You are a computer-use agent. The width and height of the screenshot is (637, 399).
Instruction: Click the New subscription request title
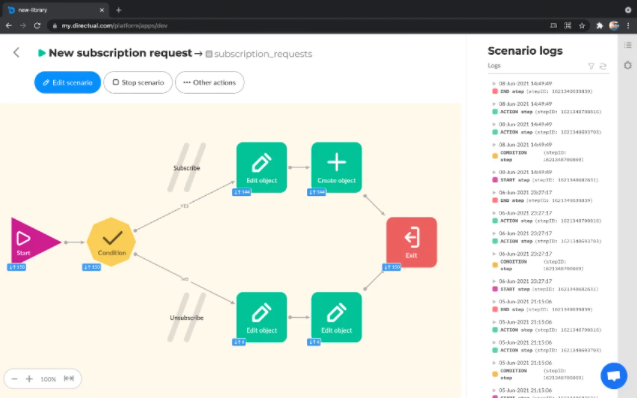[x=120, y=53]
